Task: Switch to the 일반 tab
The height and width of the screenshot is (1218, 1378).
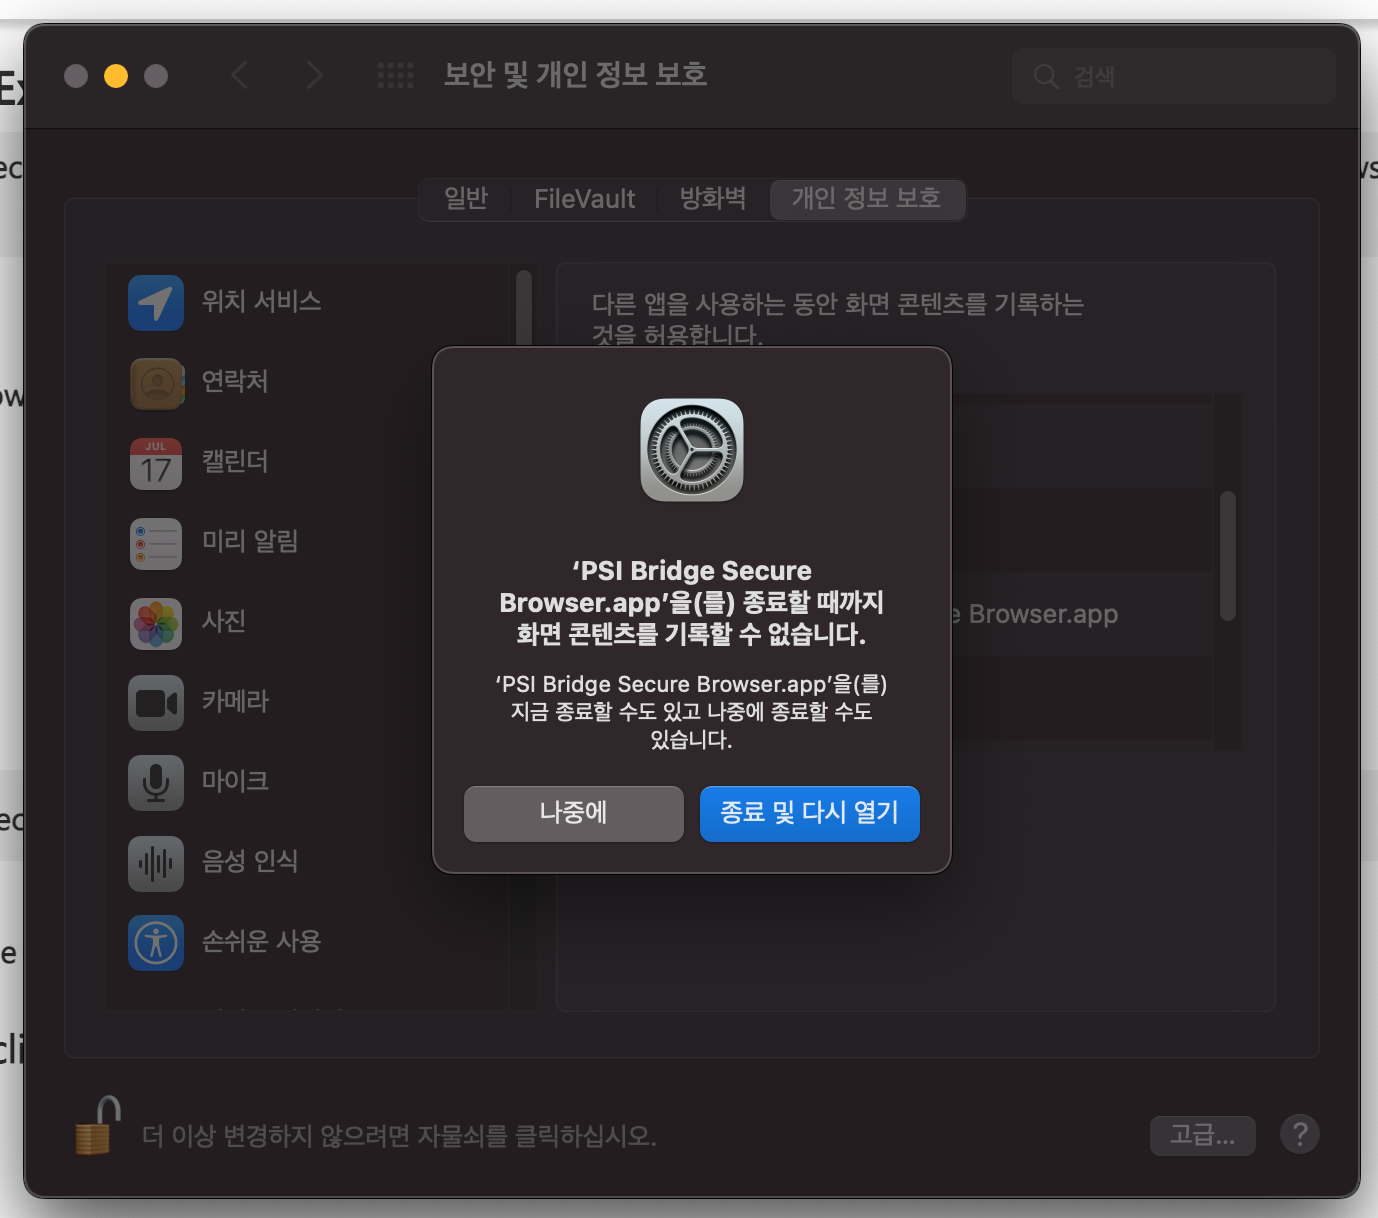Action: (466, 199)
